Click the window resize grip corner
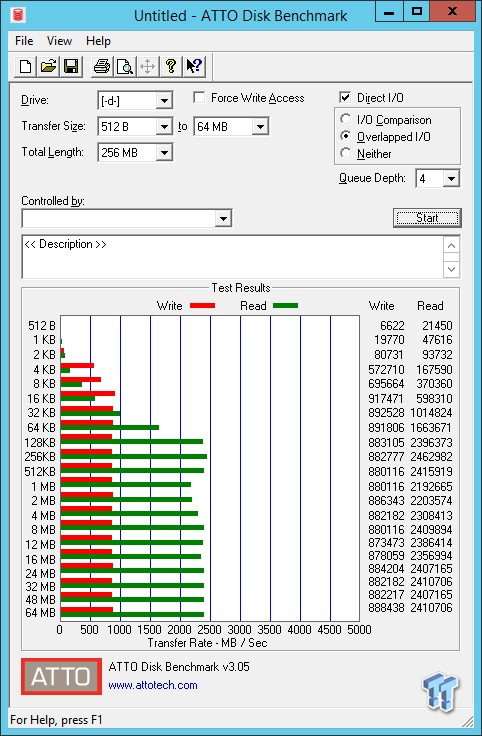 coord(467,721)
